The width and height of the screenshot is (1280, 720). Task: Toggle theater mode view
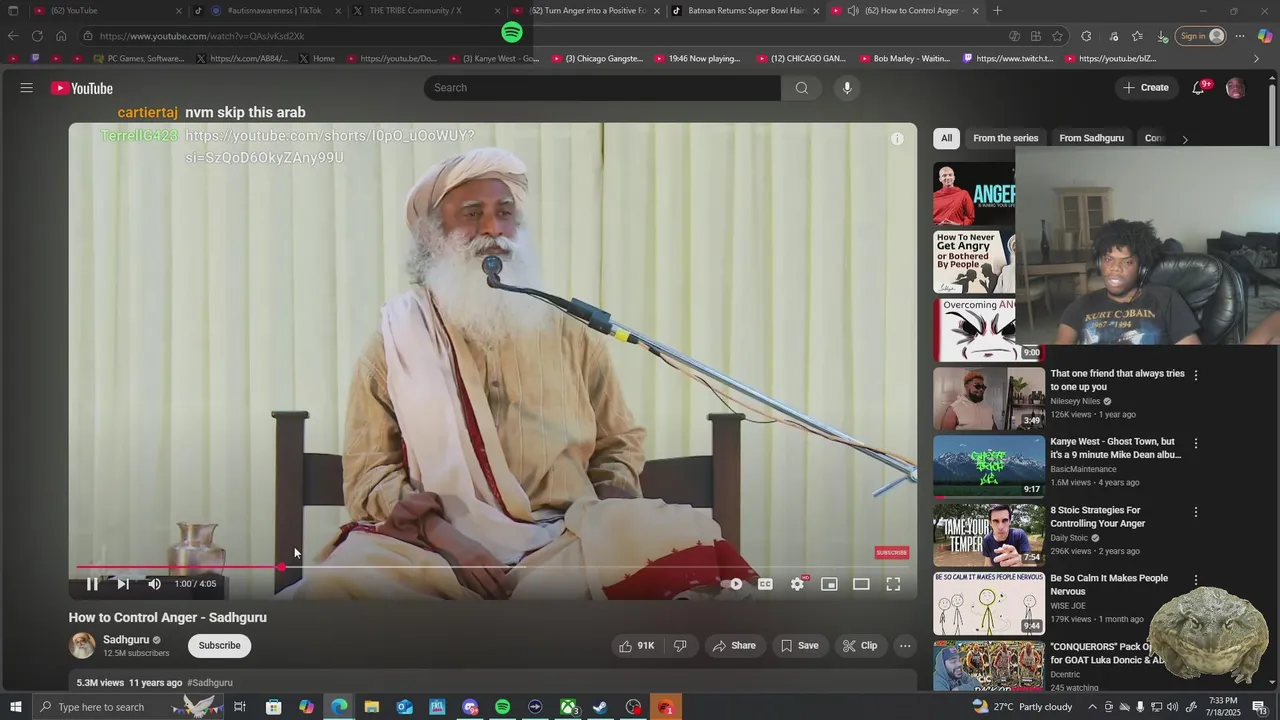click(861, 584)
